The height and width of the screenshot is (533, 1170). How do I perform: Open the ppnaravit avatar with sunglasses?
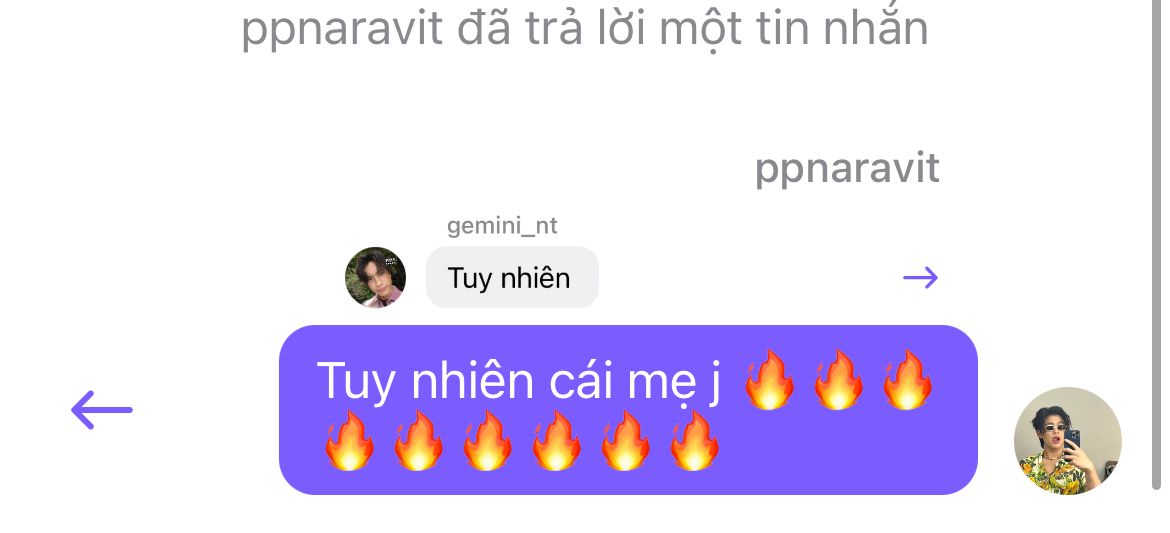[x=1068, y=440]
